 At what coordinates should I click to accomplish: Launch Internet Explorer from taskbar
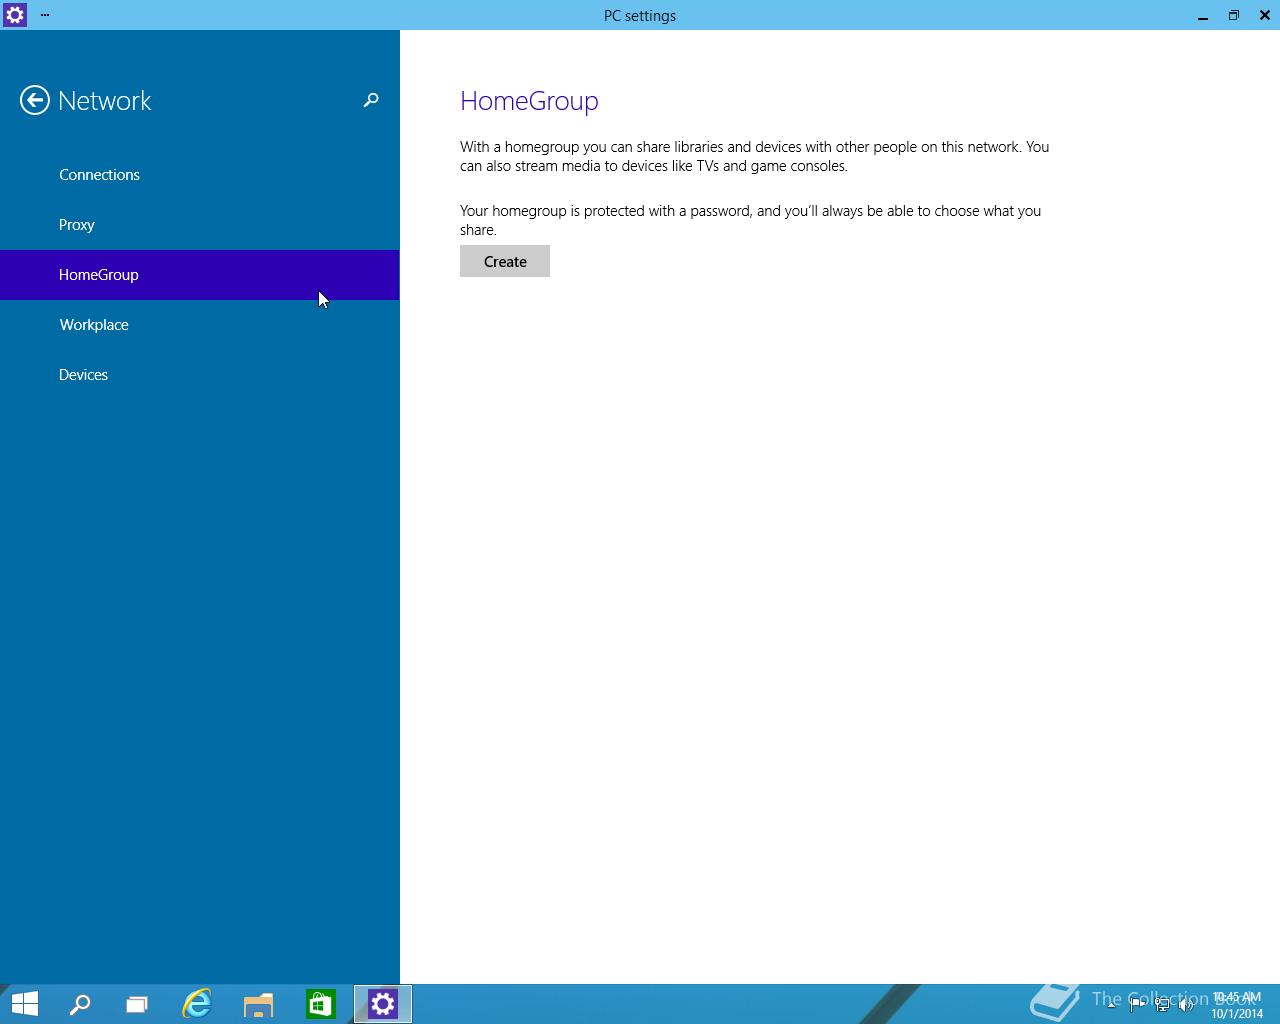click(197, 1004)
